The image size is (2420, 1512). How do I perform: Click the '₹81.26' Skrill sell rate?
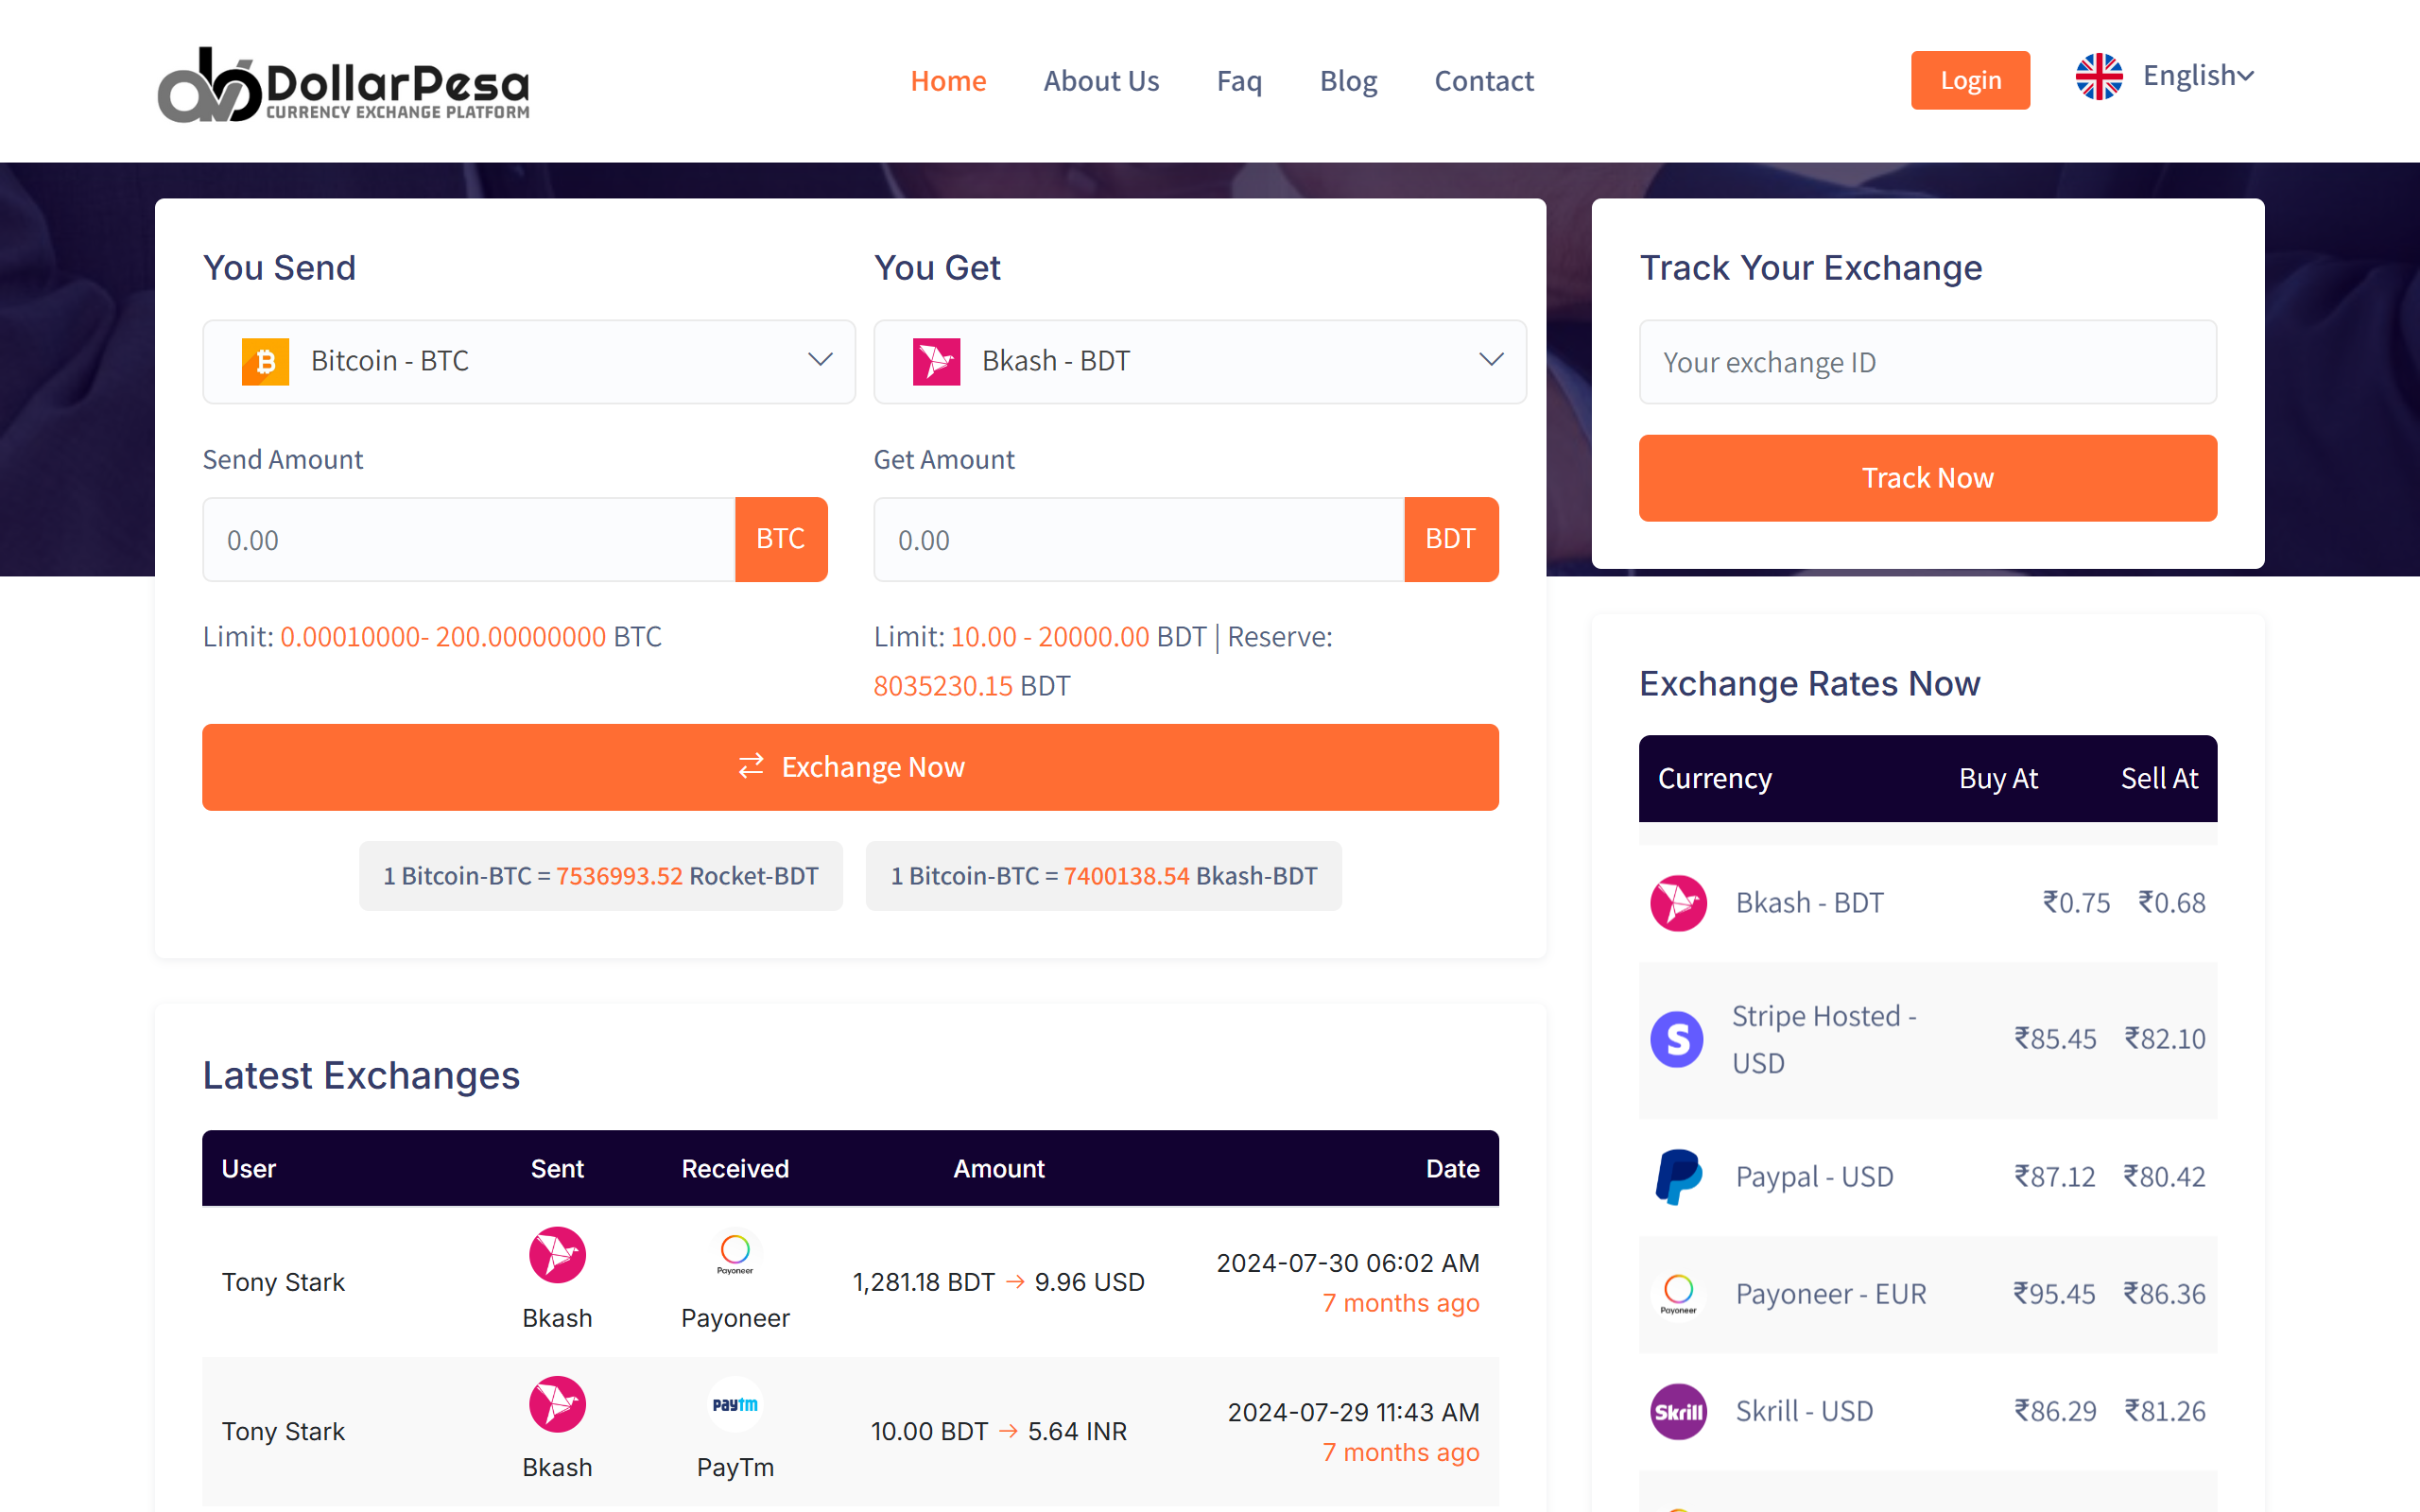pos(2165,1411)
